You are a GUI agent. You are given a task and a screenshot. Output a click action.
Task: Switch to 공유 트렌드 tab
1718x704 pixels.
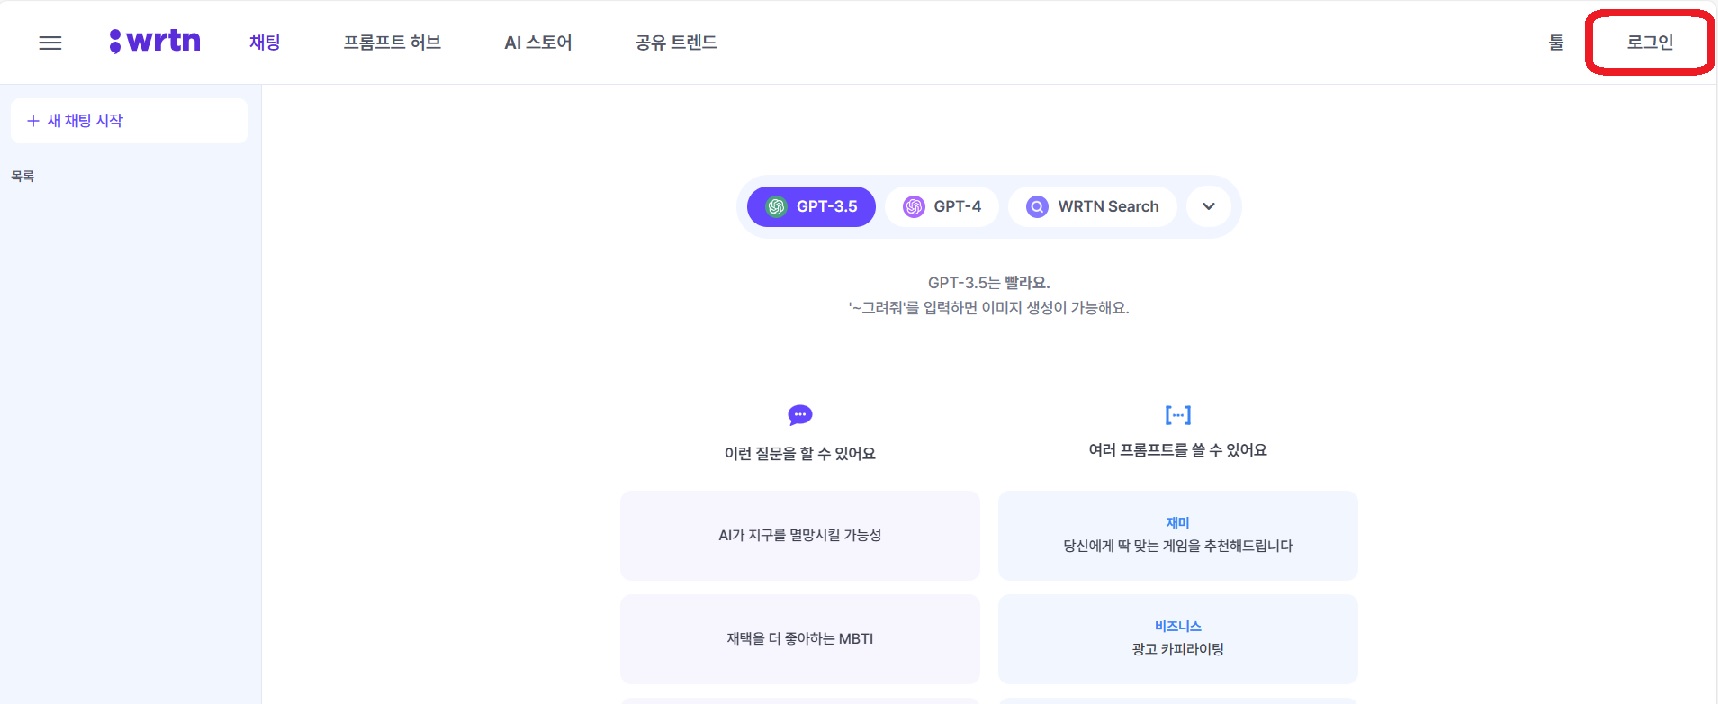[x=676, y=42]
